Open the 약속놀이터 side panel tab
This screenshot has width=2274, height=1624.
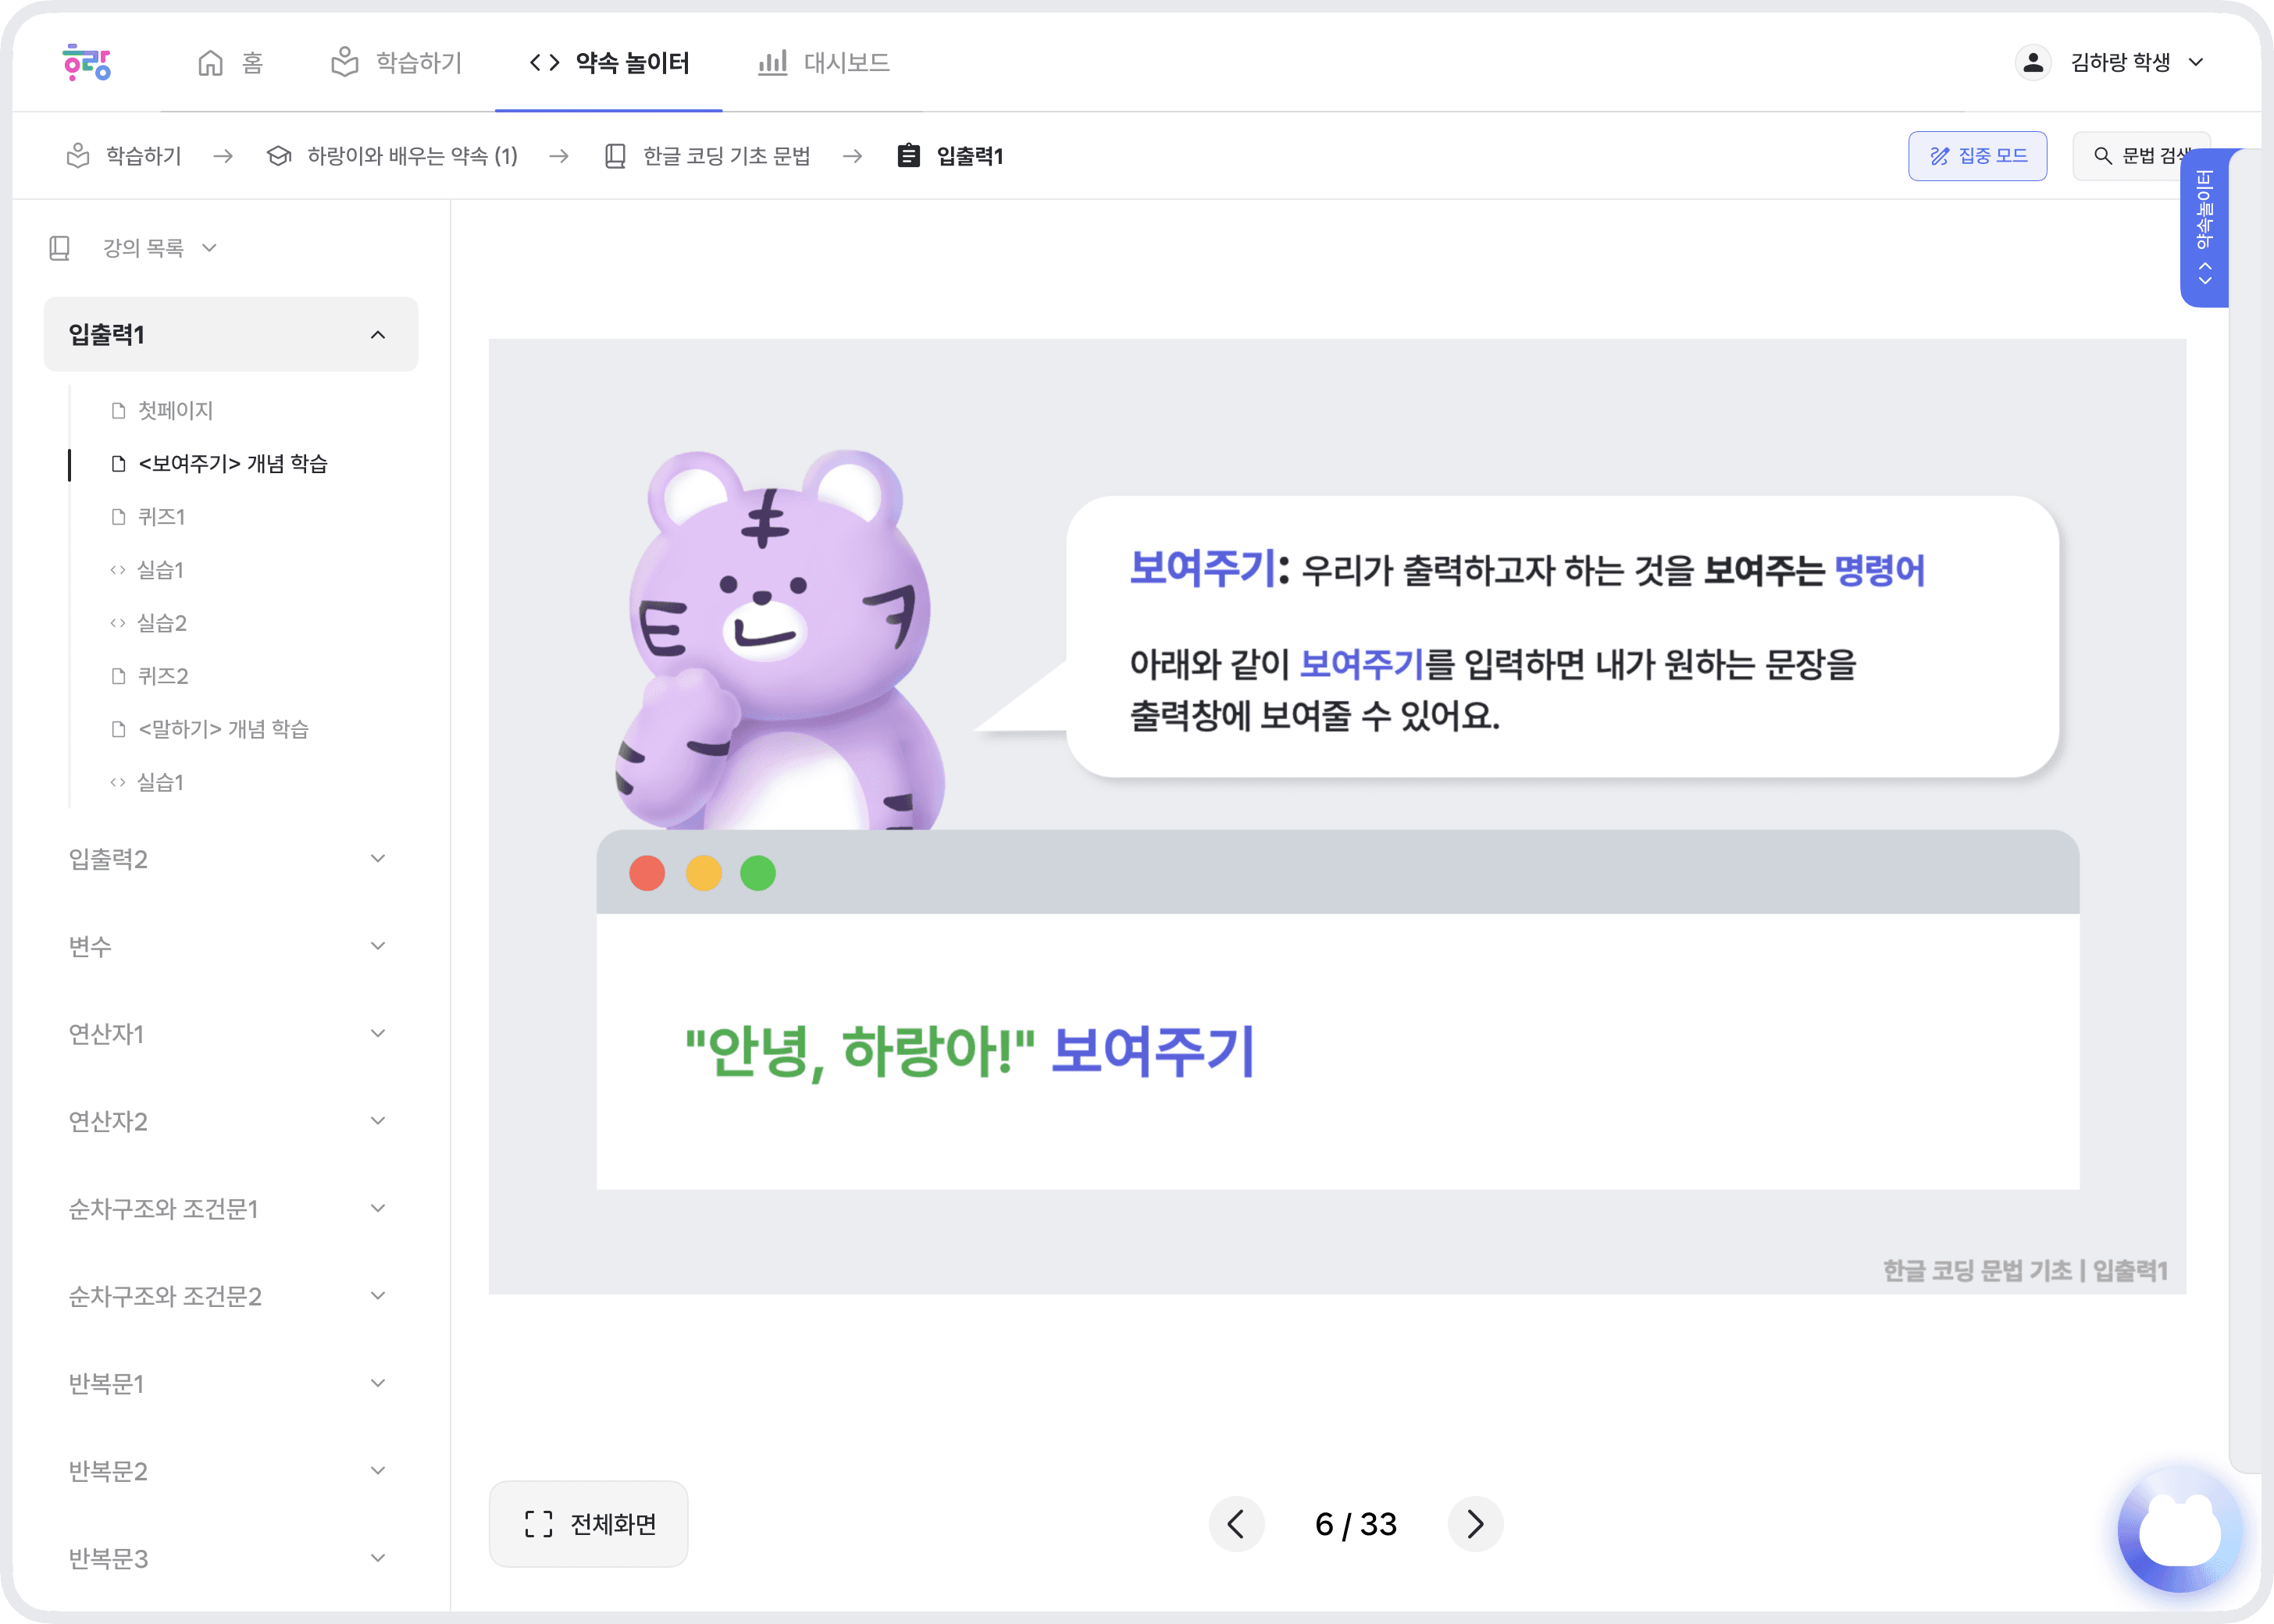click(2204, 228)
